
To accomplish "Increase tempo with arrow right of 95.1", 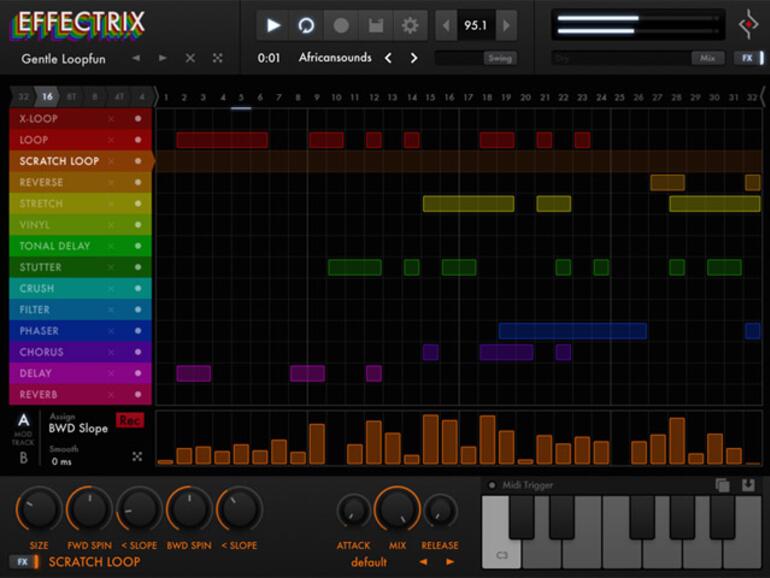I will [x=507, y=25].
